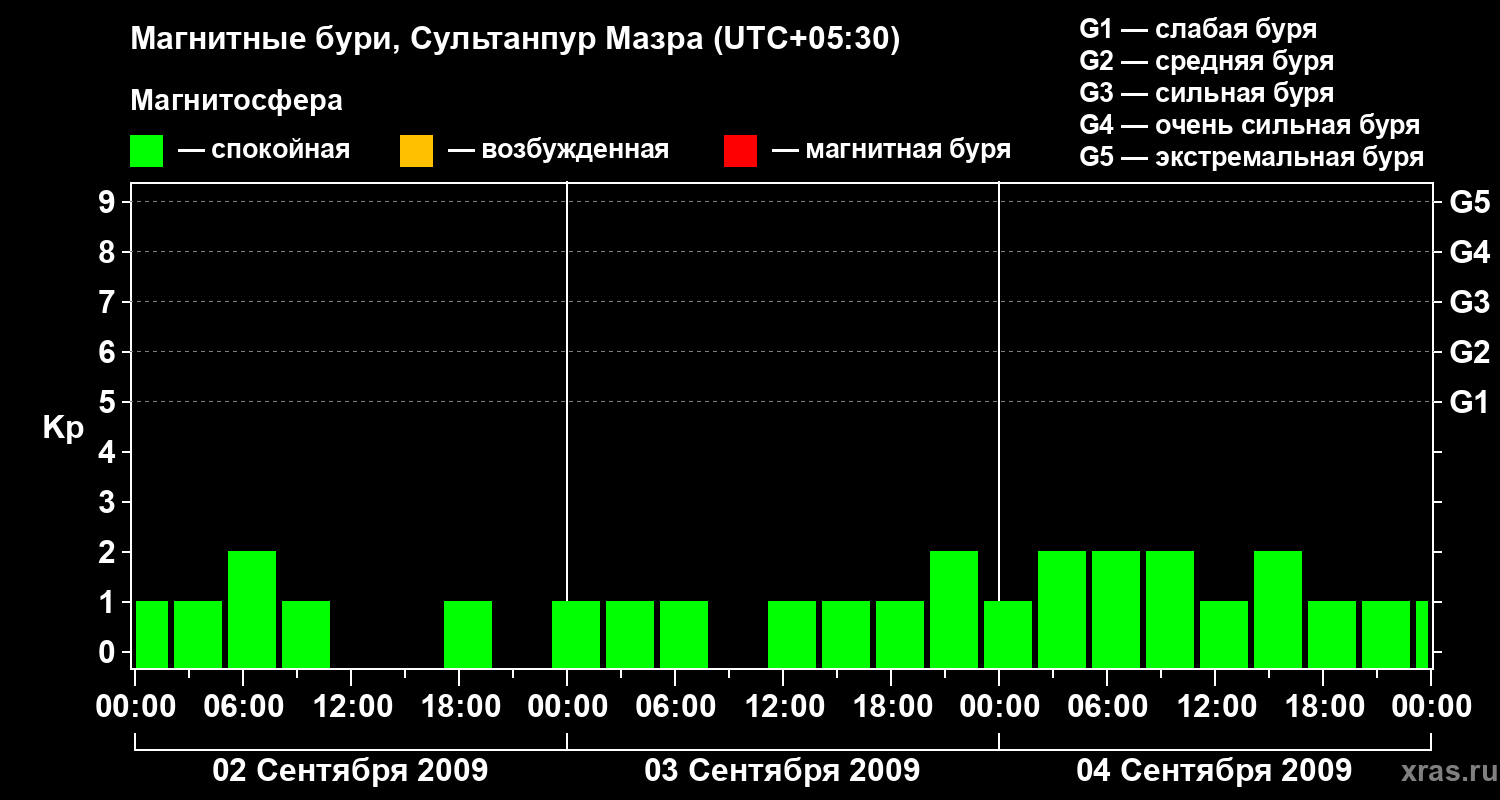Click the green 'спокойная' legend swatch
Screen dimensions: 1500x800
pyautogui.click(x=147, y=150)
